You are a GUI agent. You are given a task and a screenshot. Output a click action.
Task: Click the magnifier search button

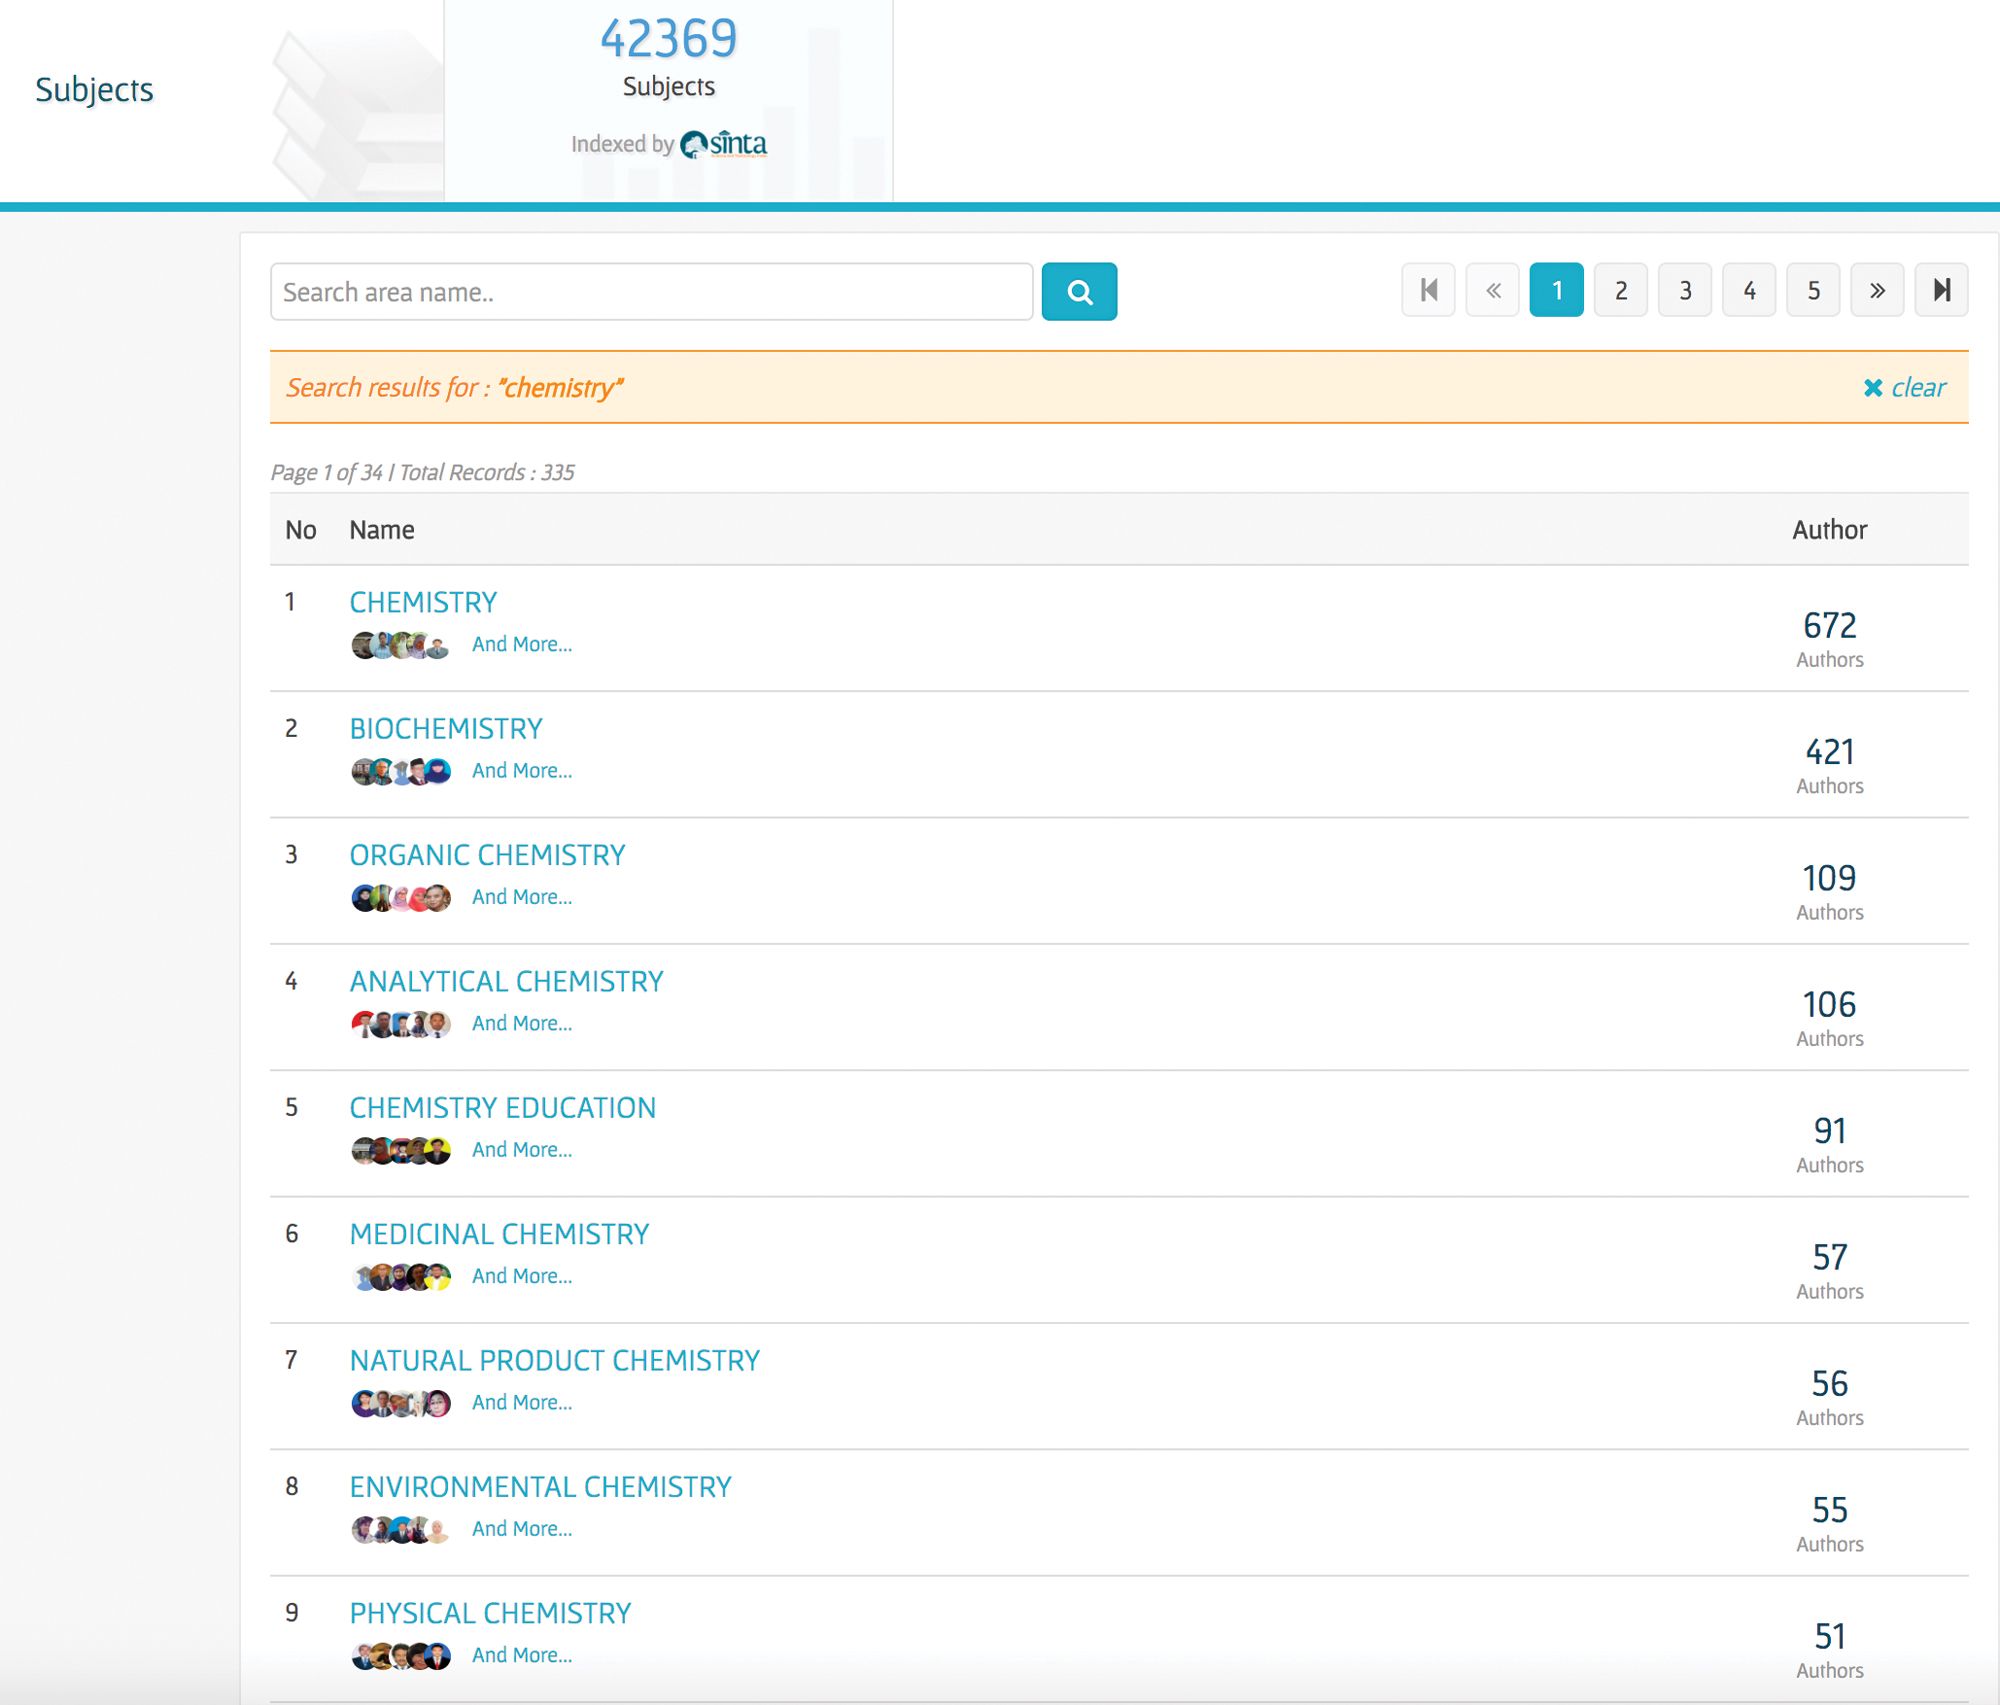tap(1079, 292)
